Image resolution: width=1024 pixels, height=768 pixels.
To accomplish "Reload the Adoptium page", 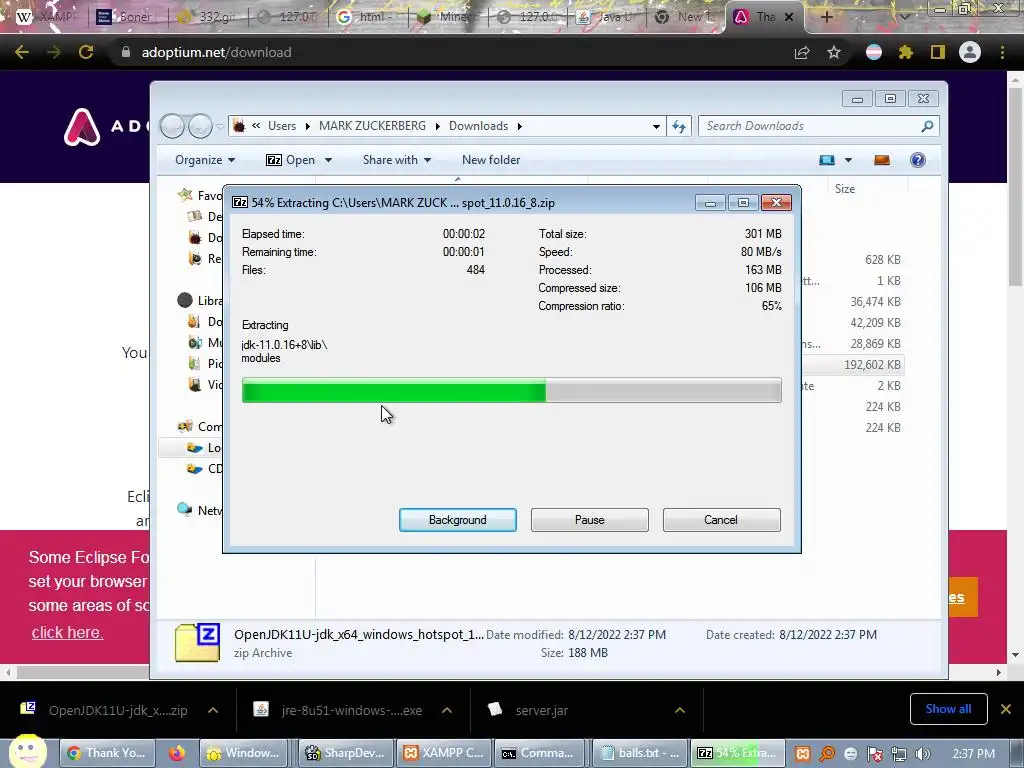I will coord(86,52).
